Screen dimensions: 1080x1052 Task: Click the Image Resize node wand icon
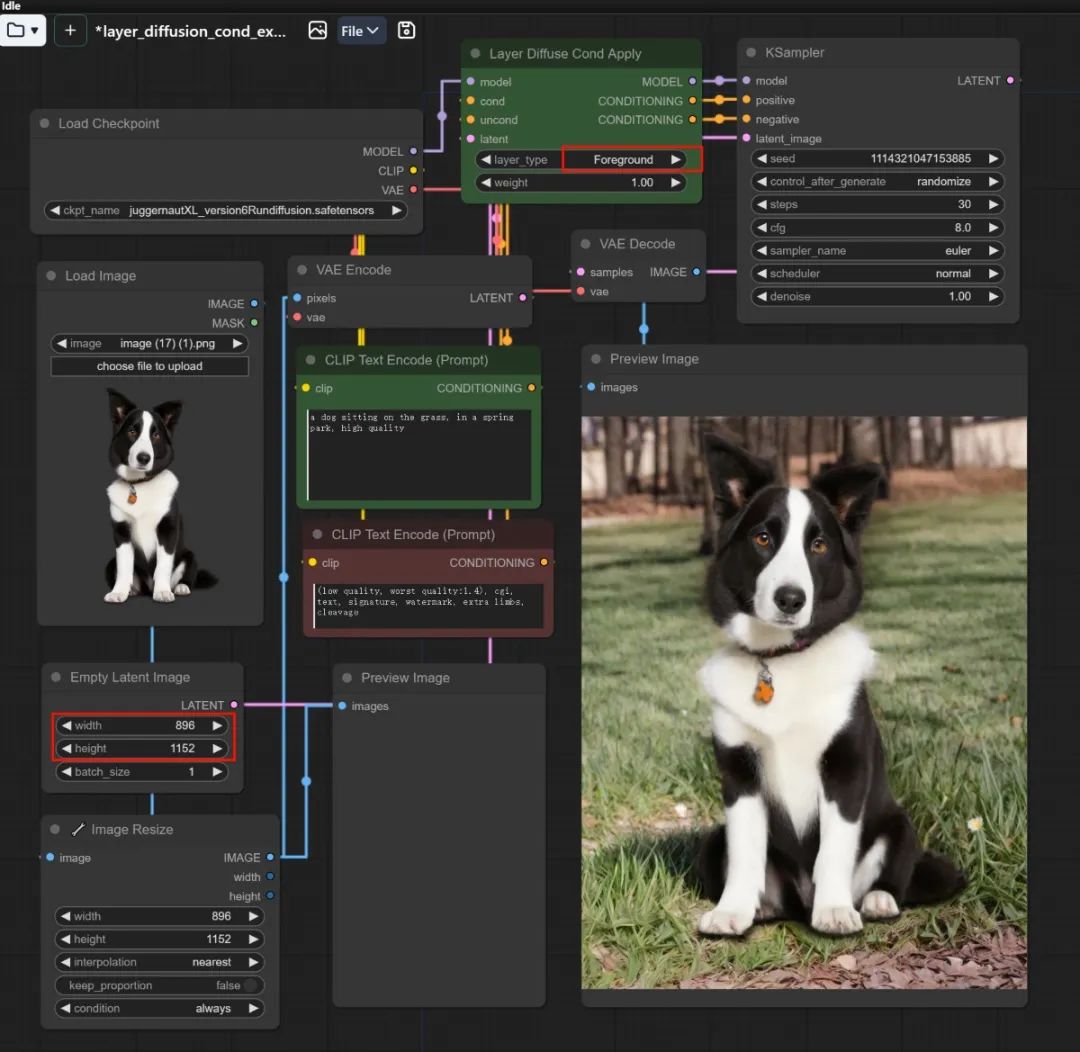click(78, 829)
